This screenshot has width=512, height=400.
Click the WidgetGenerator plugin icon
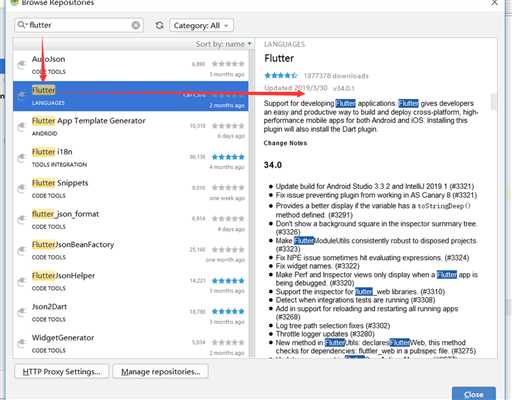[22, 343]
